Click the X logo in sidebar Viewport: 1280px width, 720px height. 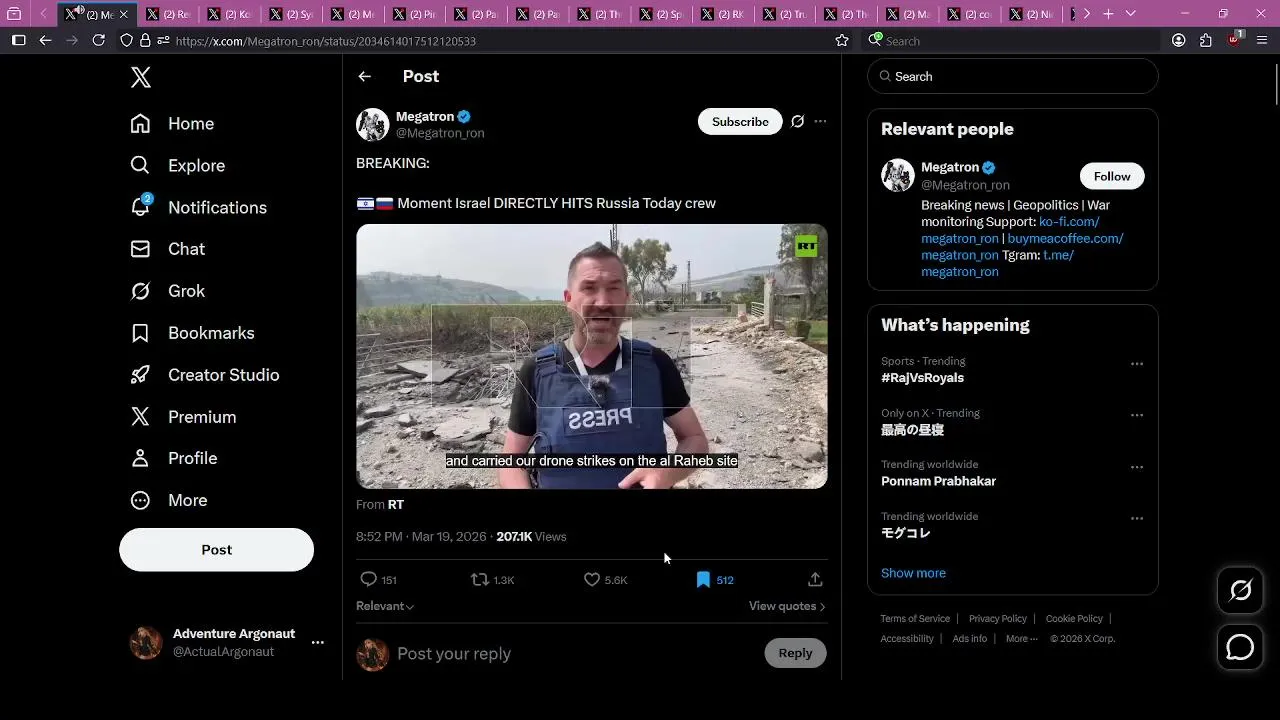(141, 78)
